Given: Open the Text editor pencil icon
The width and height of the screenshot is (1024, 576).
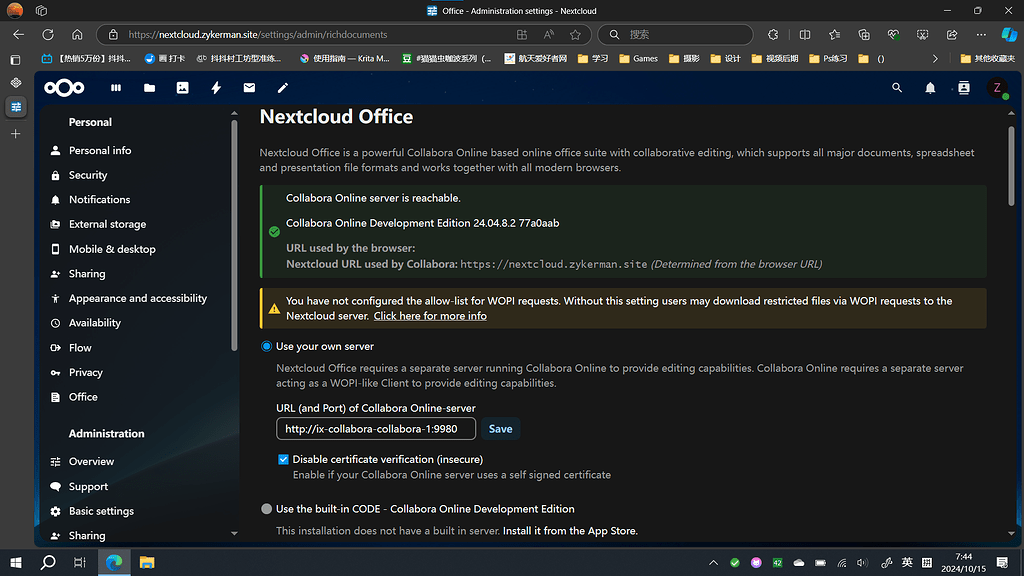Looking at the screenshot, I should [x=282, y=88].
